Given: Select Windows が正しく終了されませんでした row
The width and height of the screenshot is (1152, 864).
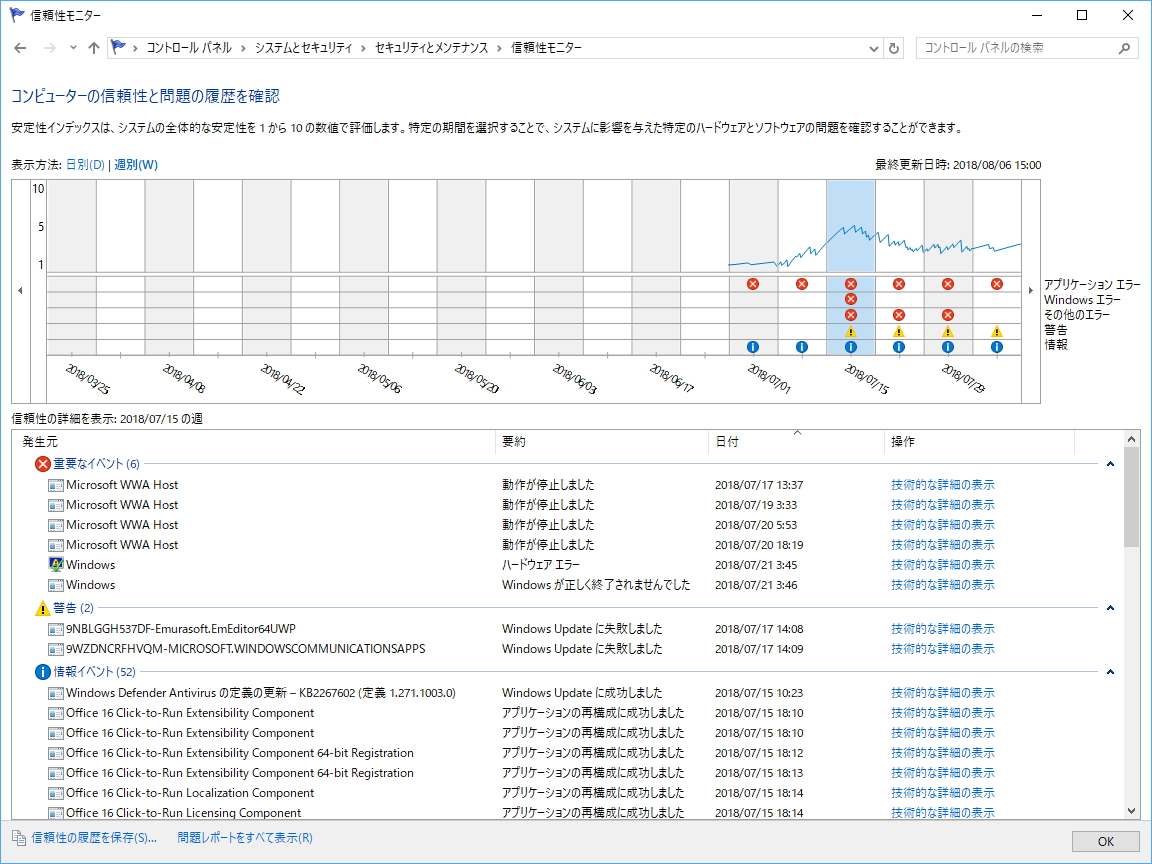Looking at the screenshot, I should pos(566,585).
